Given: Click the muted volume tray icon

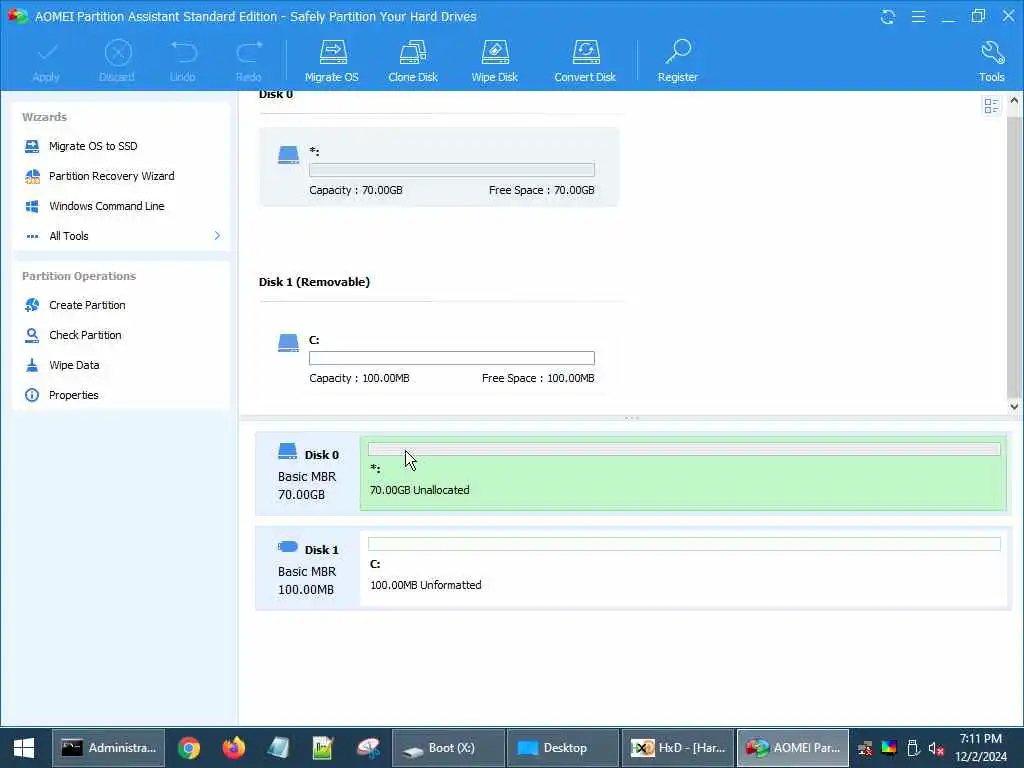Looking at the screenshot, I should point(936,748).
